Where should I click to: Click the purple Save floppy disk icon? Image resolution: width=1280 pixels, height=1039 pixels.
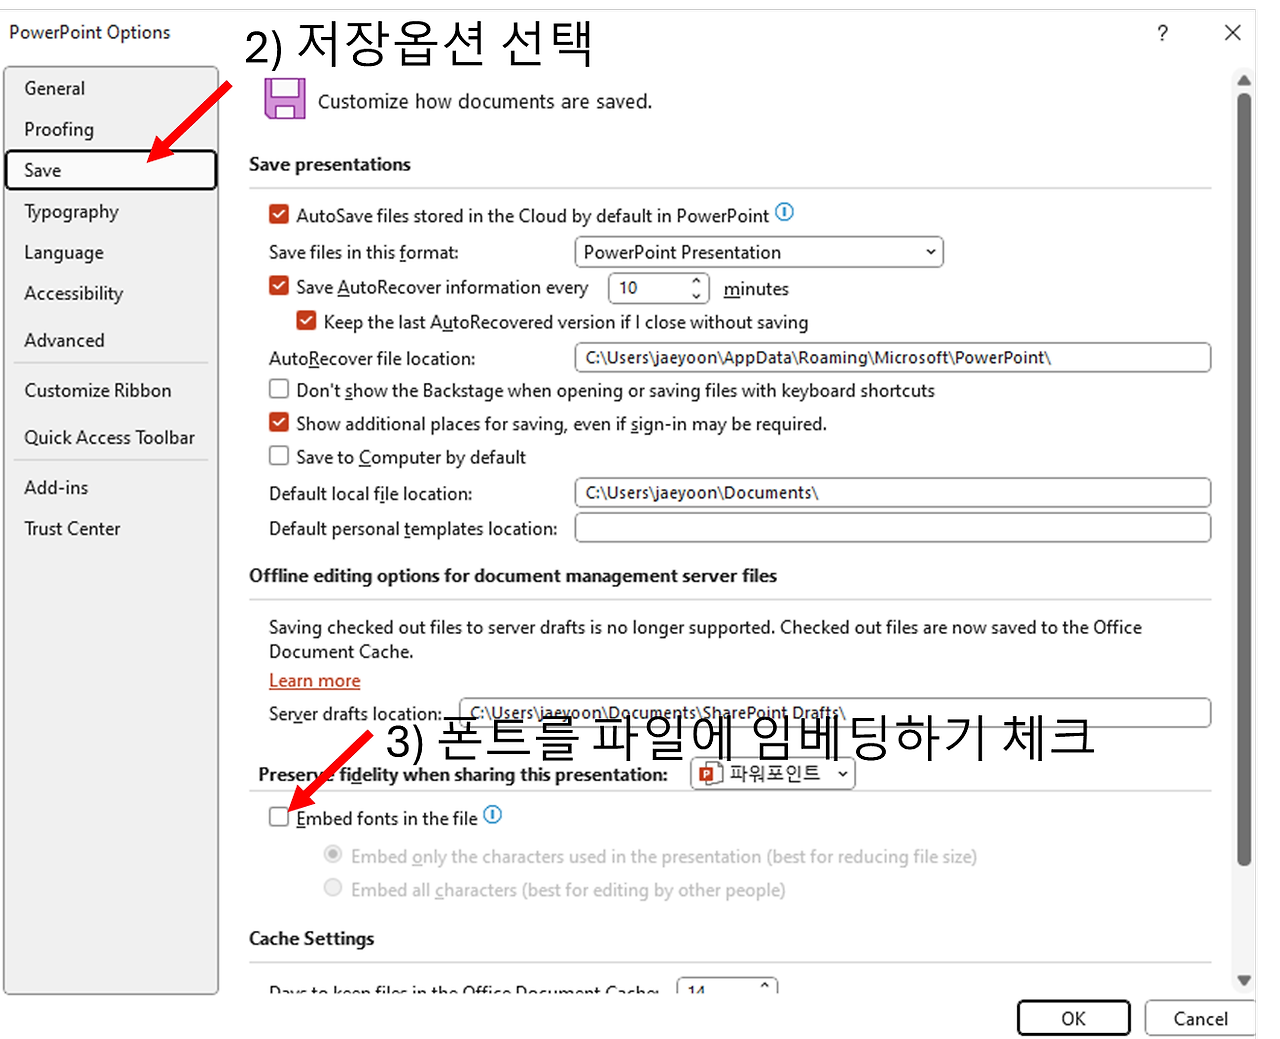click(x=285, y=99)
